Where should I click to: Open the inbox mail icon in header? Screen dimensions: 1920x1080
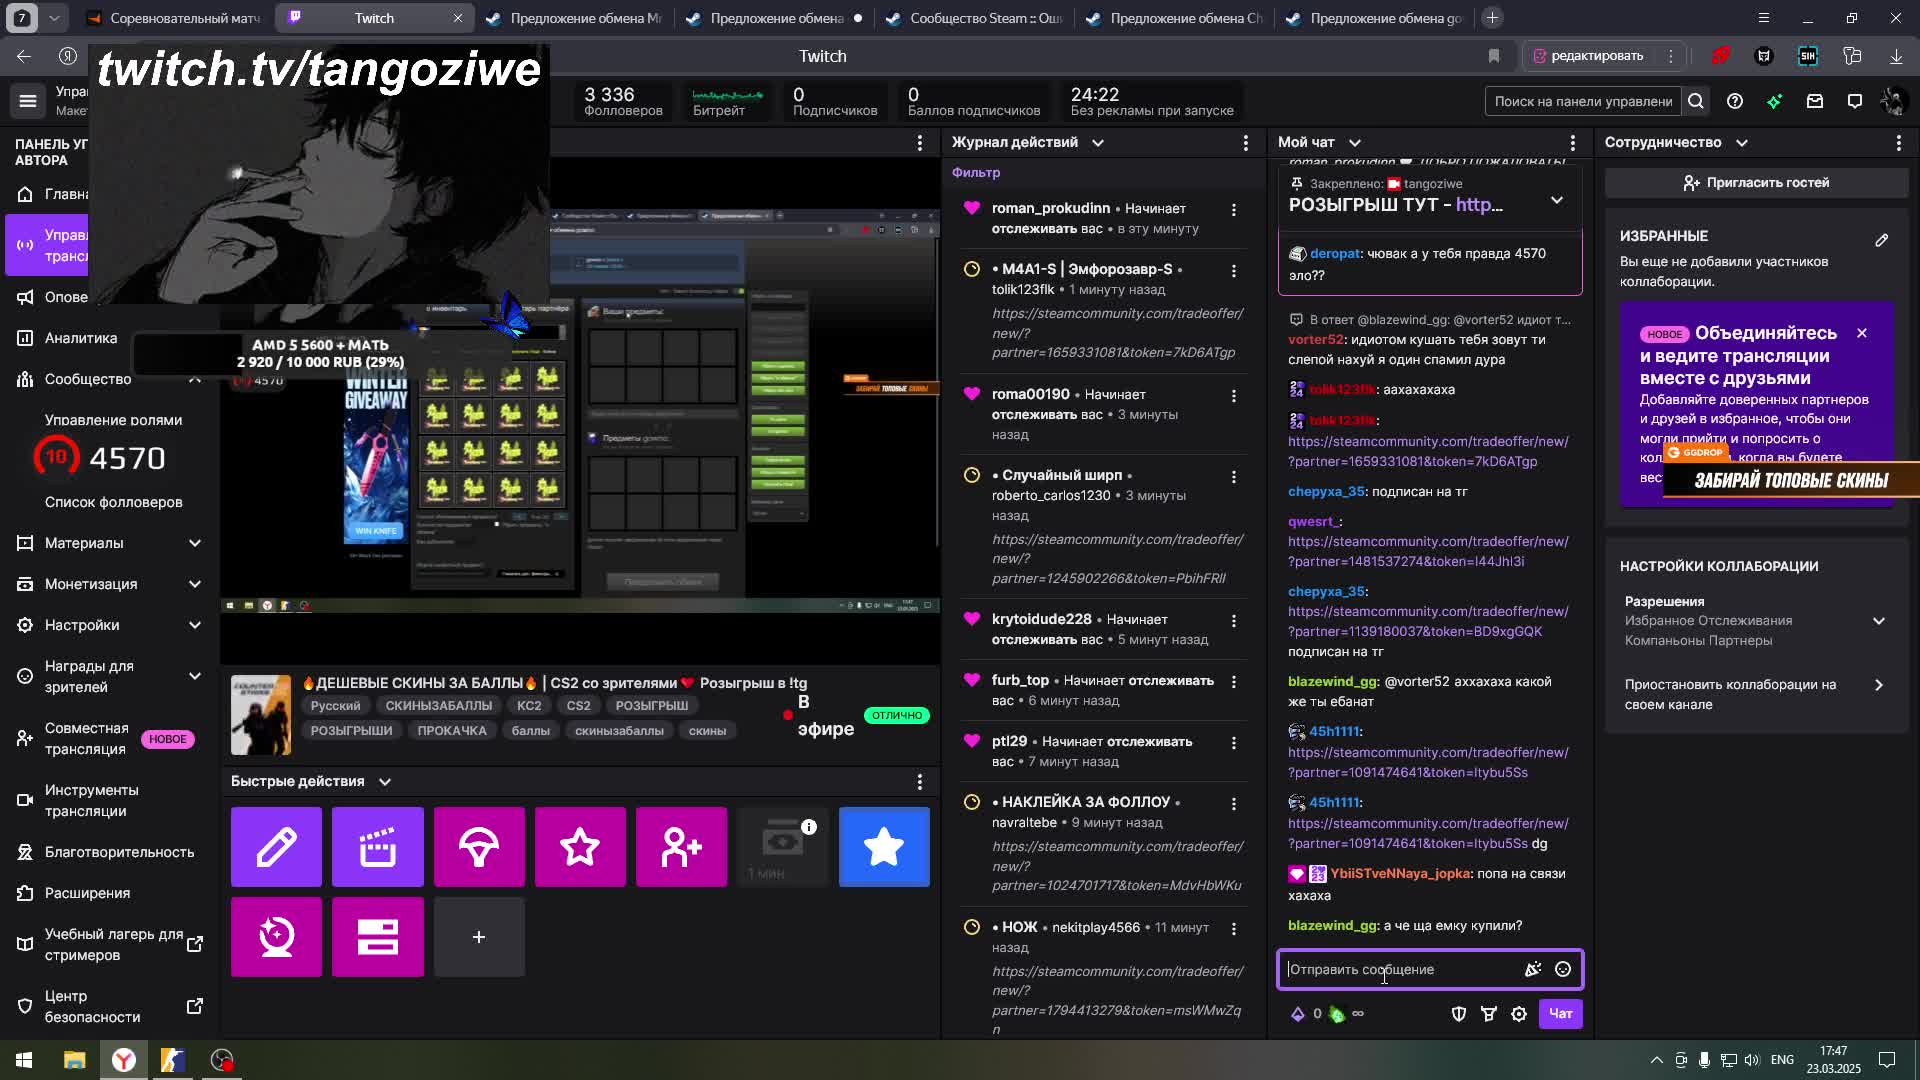point(1815,101)
